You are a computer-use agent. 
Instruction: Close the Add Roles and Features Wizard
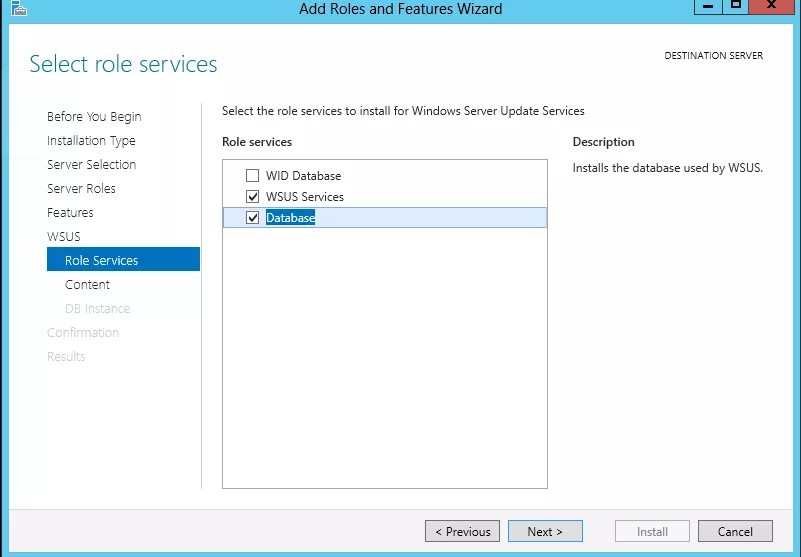(772, 6)
